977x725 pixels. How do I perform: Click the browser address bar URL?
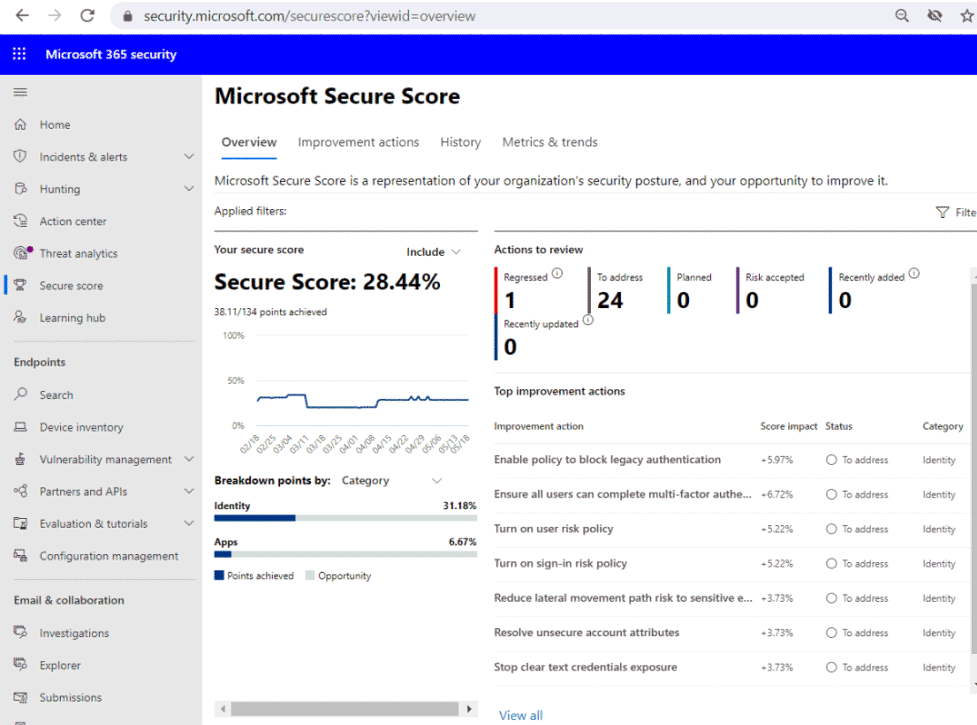(309, 16)
